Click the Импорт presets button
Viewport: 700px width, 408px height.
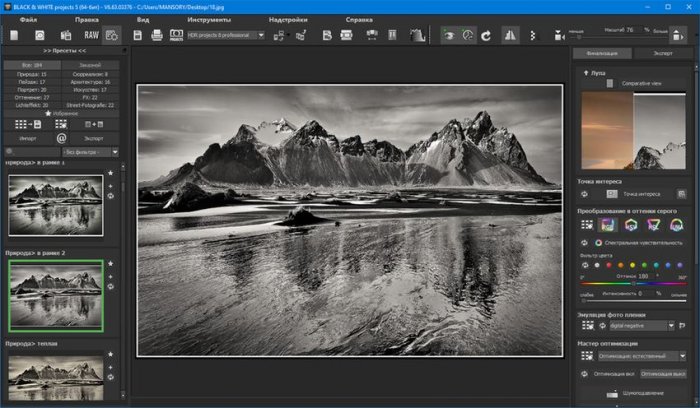[26, 138]
